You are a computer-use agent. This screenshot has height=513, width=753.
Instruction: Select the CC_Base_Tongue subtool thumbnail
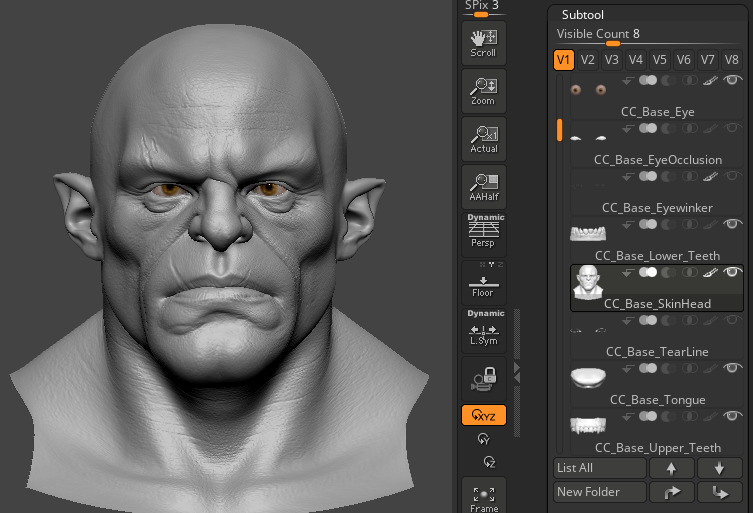click(588, 378)
